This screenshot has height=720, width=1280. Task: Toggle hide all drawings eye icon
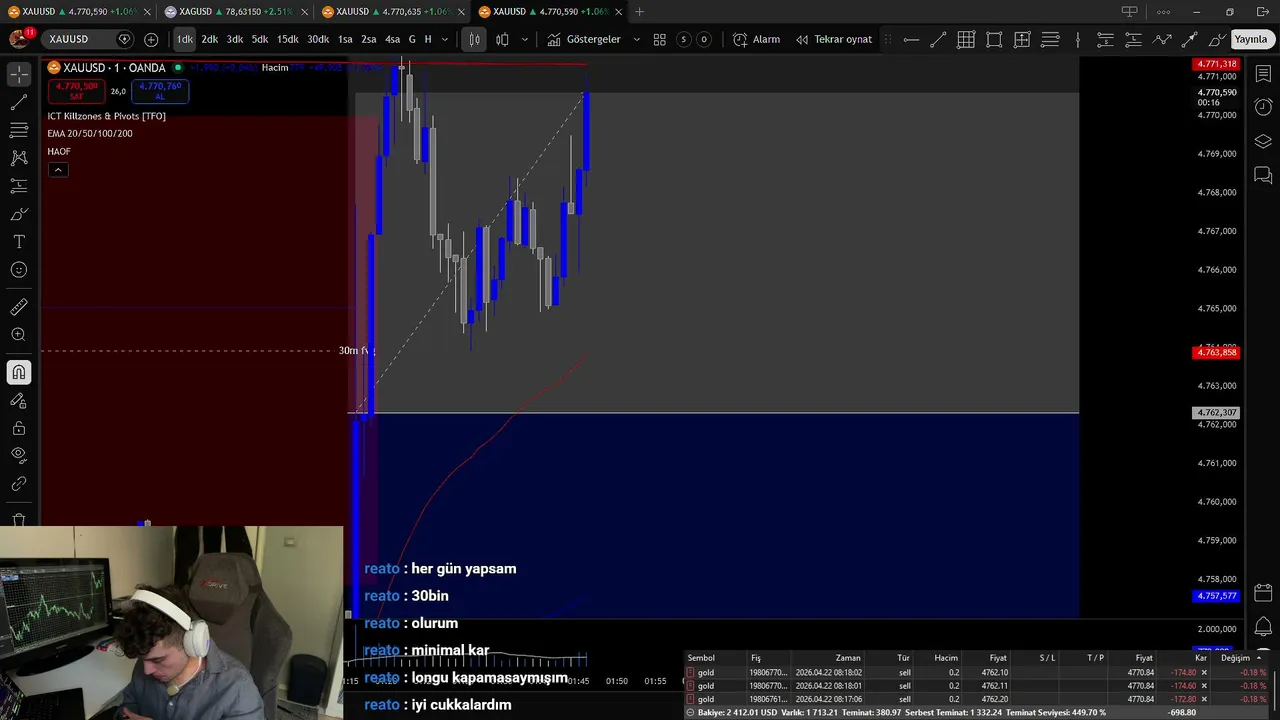pos(19,456)
